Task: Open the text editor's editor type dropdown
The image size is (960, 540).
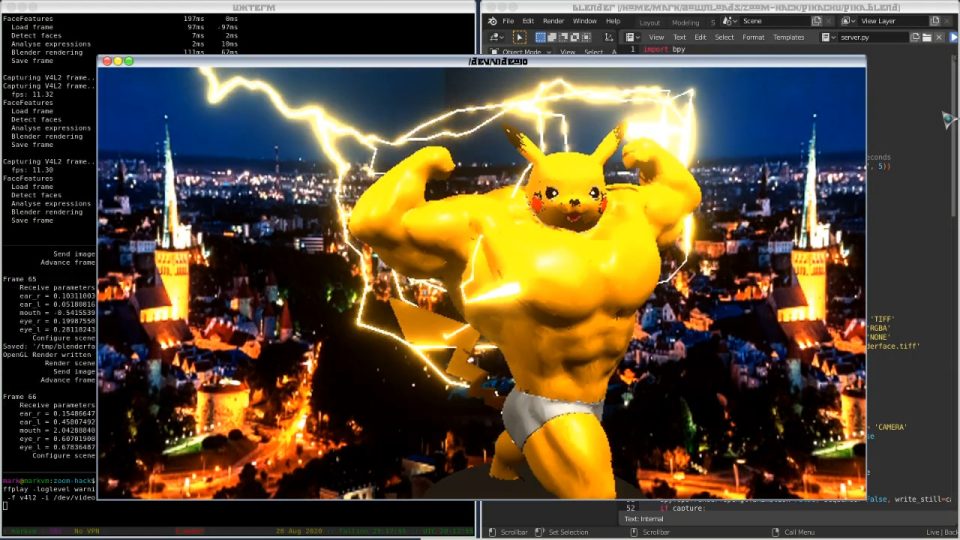Action: 632,37
